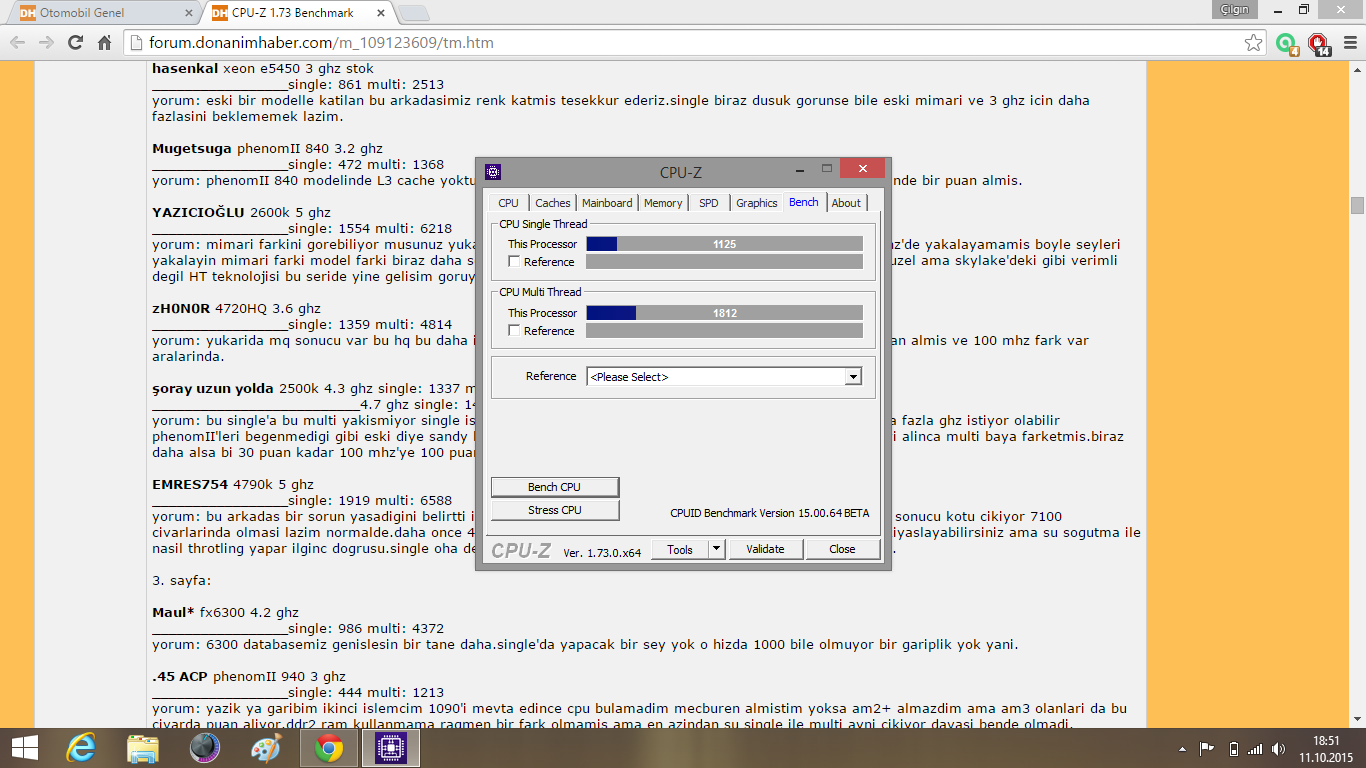1366x768 pixels.
Task: Check battery status in system tray
Action: pyautogui.click(x=1234, y=749)
